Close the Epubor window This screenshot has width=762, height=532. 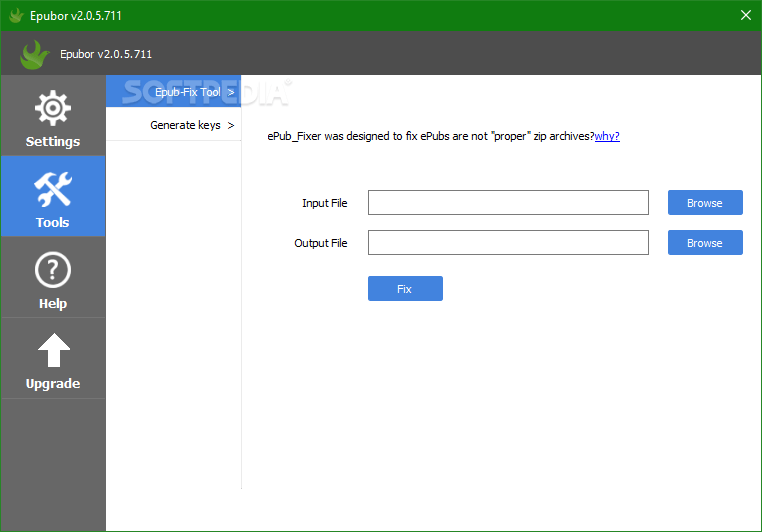pyautogui.click(x=745, y=15)
